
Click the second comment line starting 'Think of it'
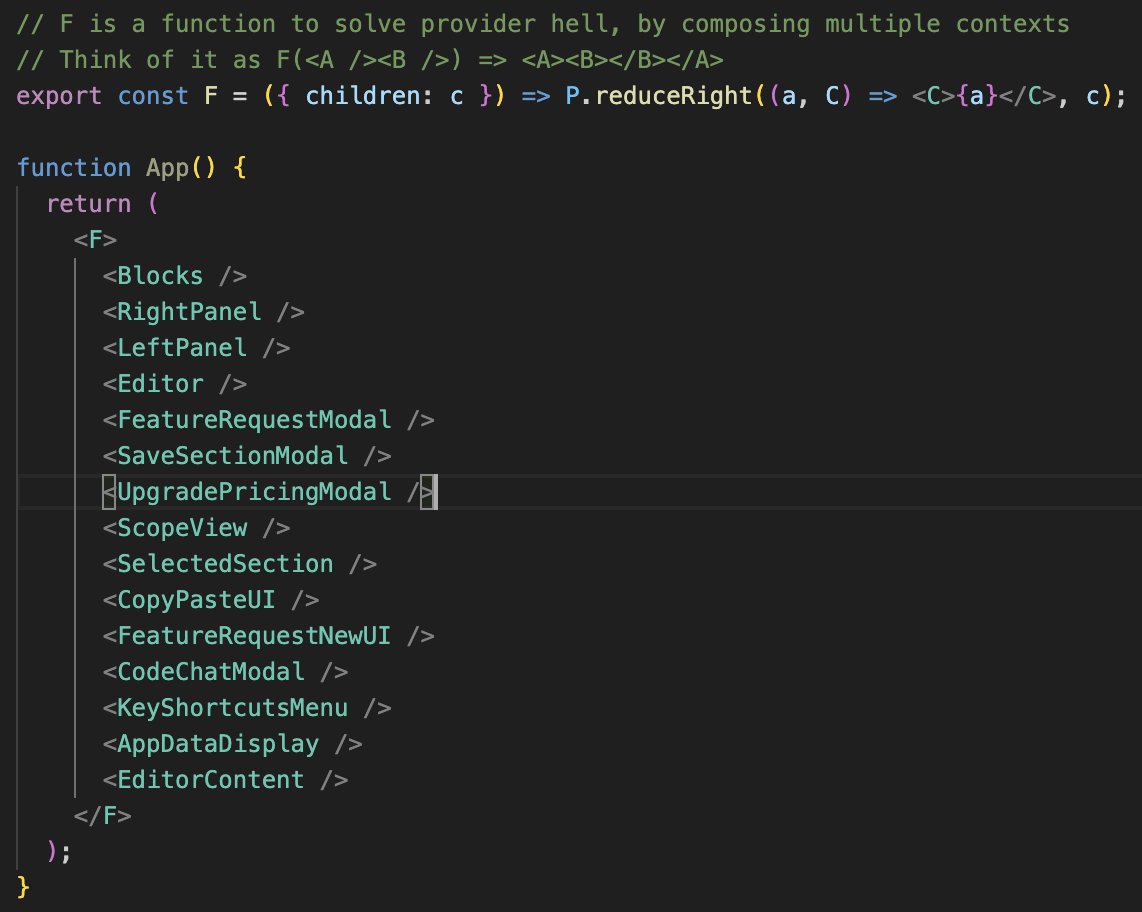(370, 60)
